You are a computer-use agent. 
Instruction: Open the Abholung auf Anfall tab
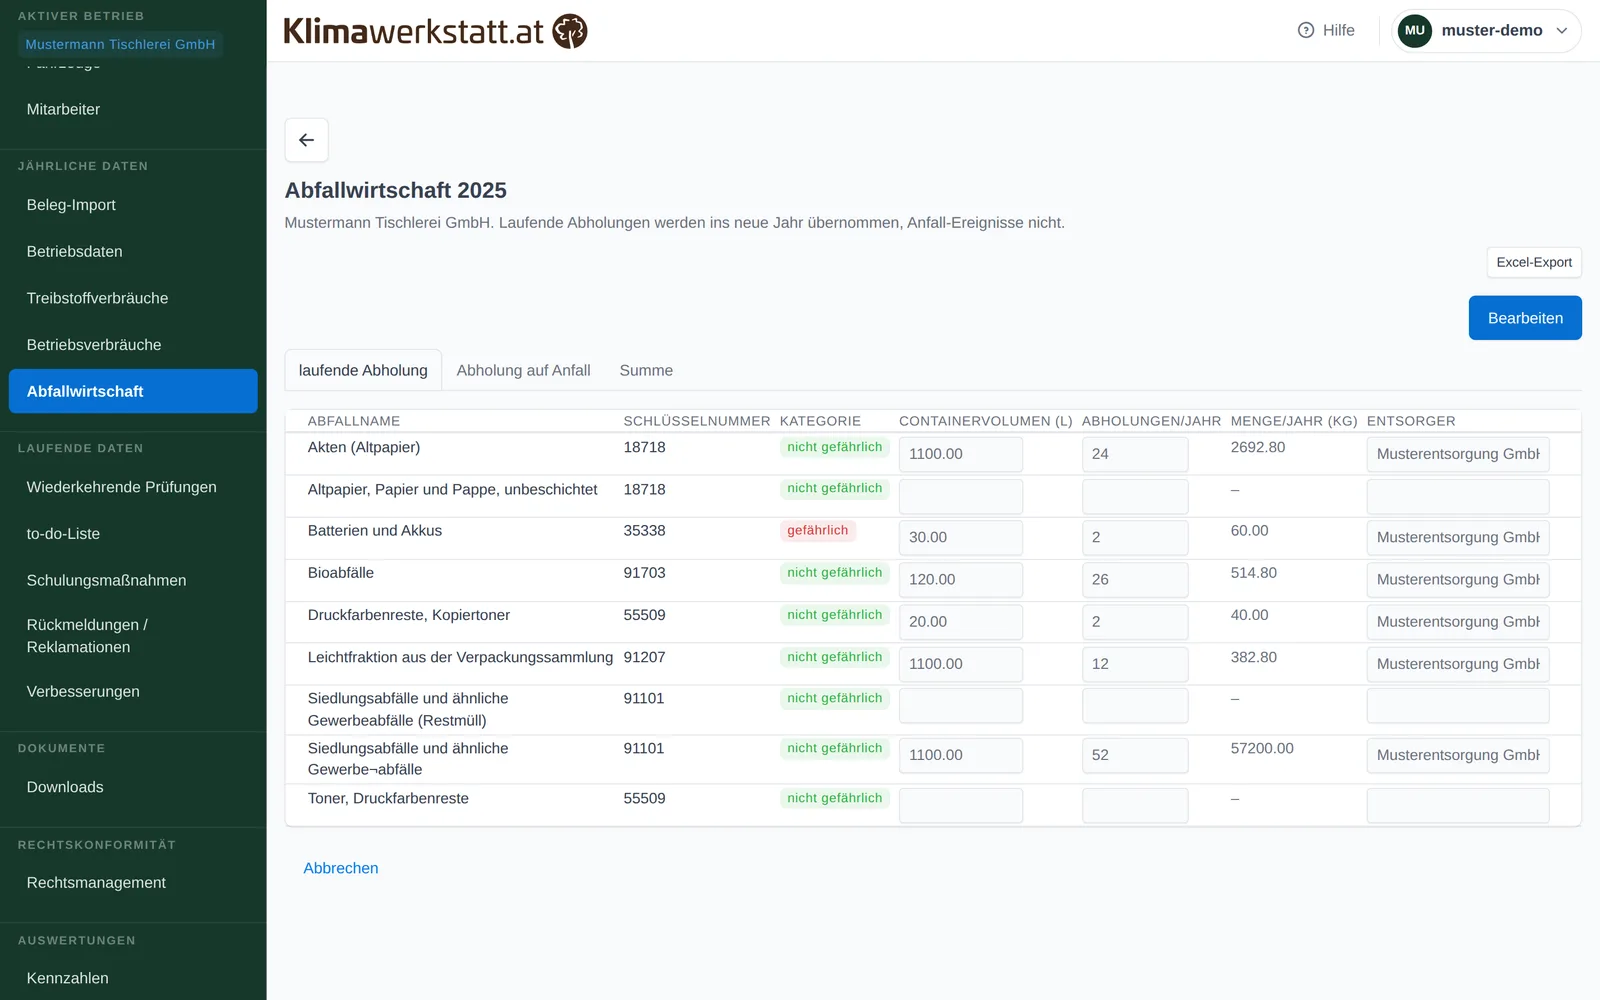(523, 370)
